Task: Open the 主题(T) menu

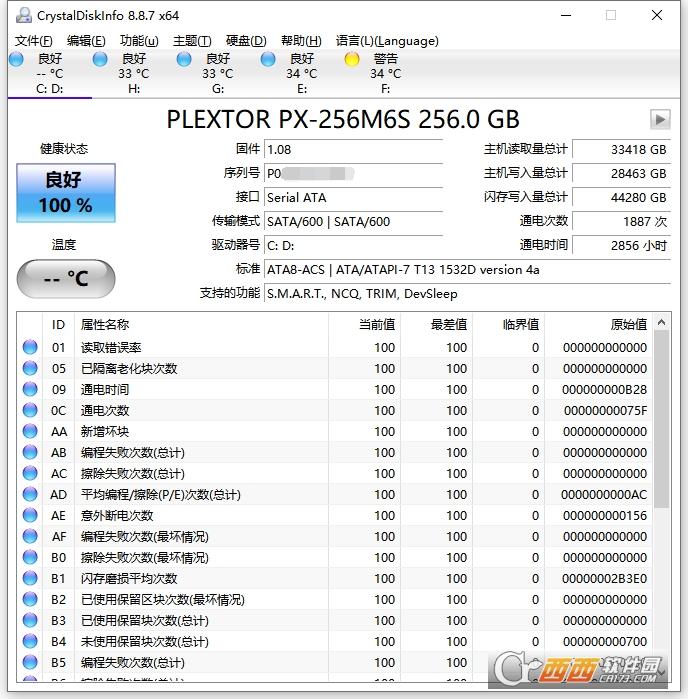Action: coord(192,41)
